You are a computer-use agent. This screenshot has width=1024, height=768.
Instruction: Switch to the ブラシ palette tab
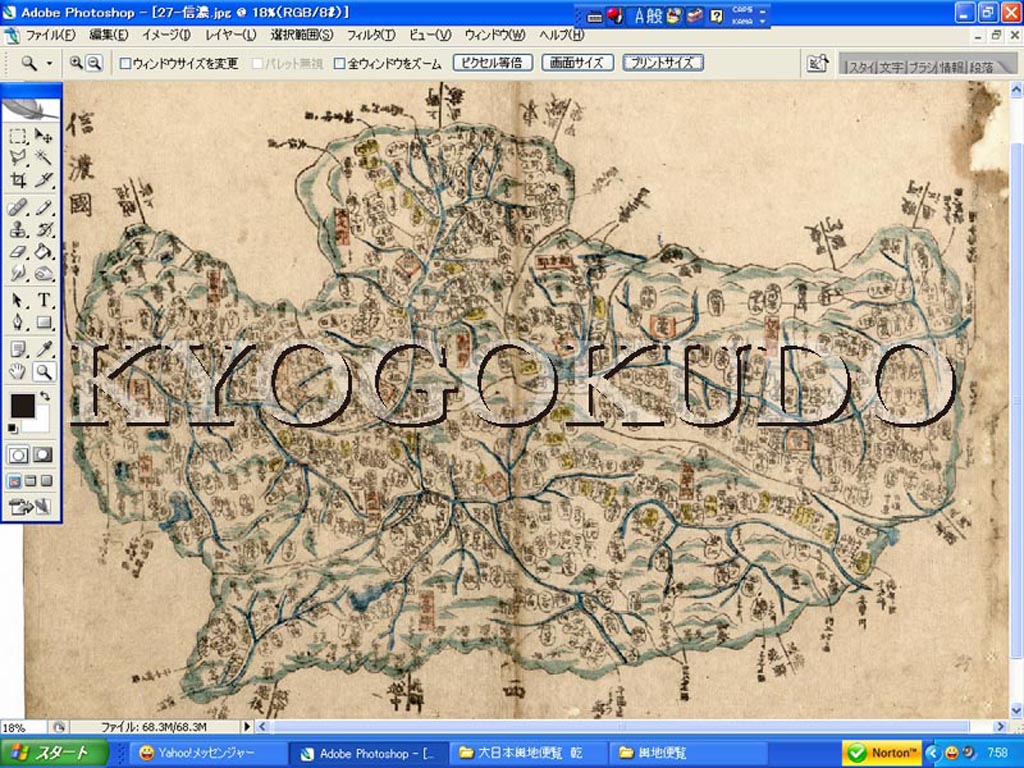tap(922, 67)
